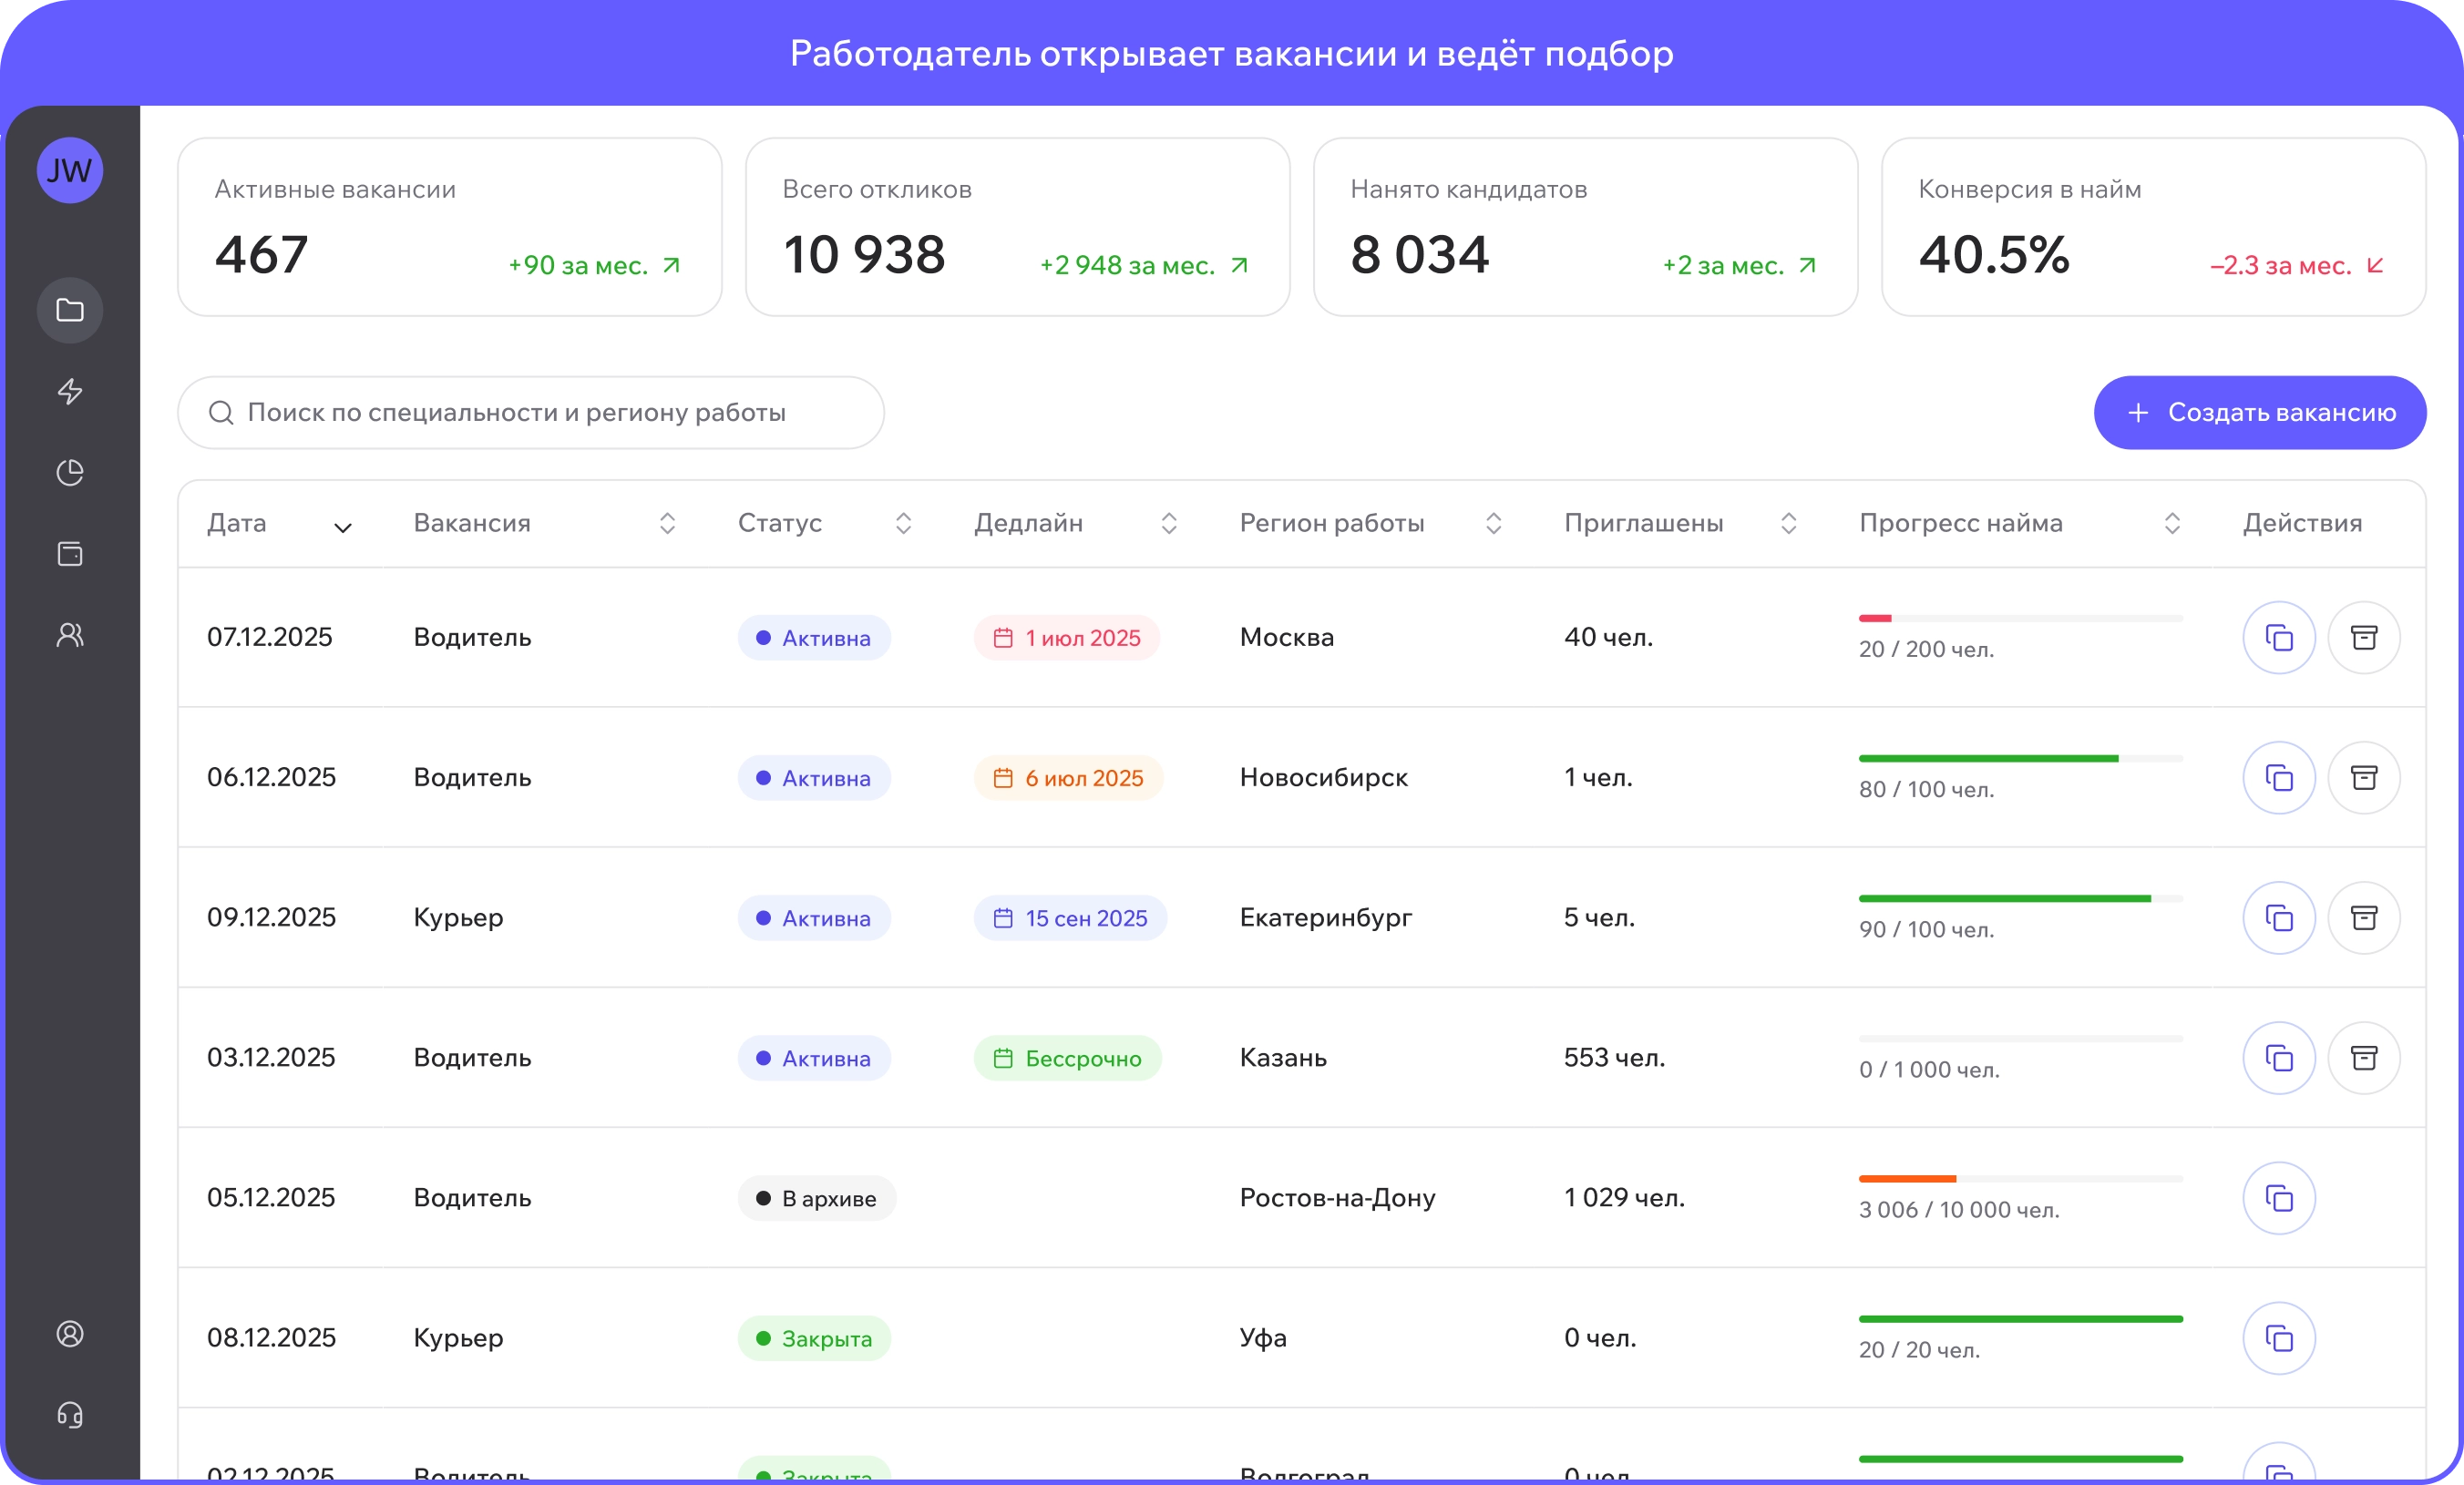Sort by Прогресс найма column
The width and height of the screenshot is (2464, 1485).
click(x=2172, y=523)
